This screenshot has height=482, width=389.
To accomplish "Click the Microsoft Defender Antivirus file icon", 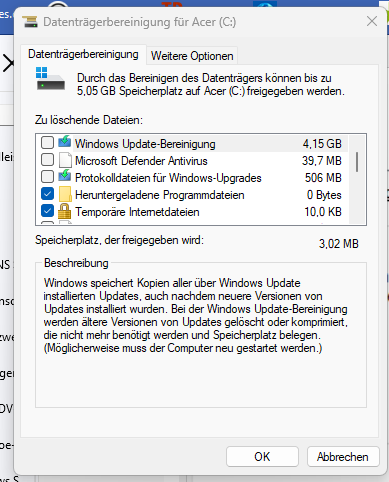I will coord(65,160).
